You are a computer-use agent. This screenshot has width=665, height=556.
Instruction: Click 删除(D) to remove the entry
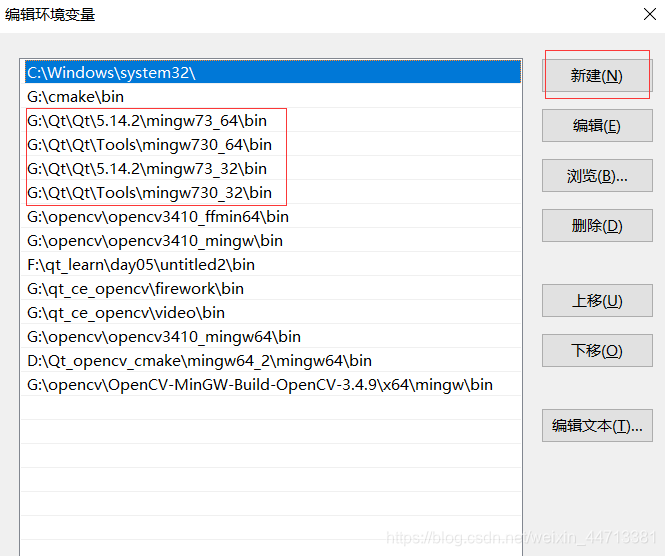[x=597, y=226]
